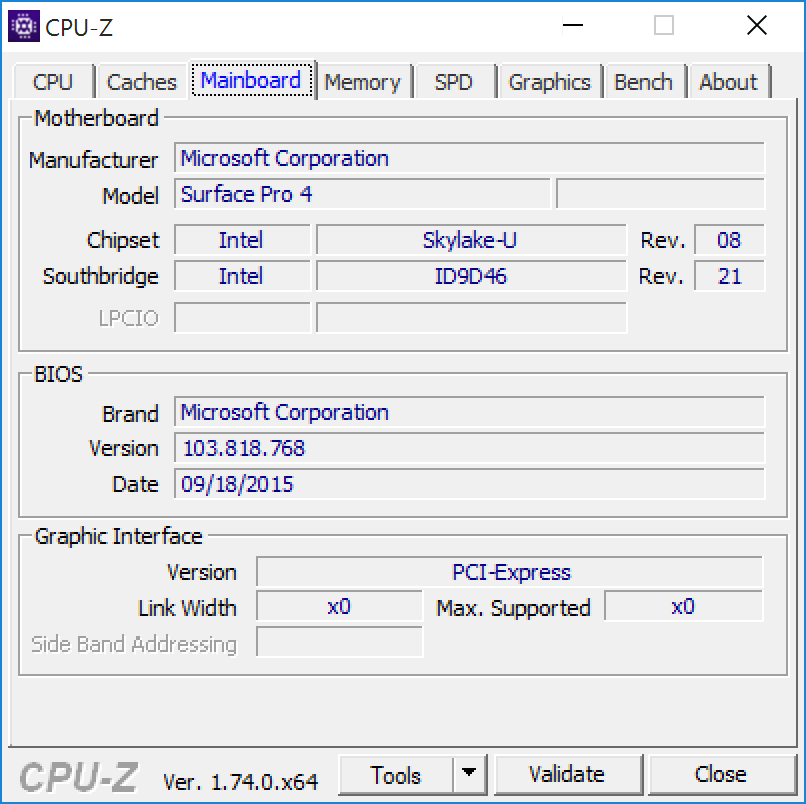Screen dimensions: 806x804
Task: Open the SPD tab
Action: coord(453,82)
